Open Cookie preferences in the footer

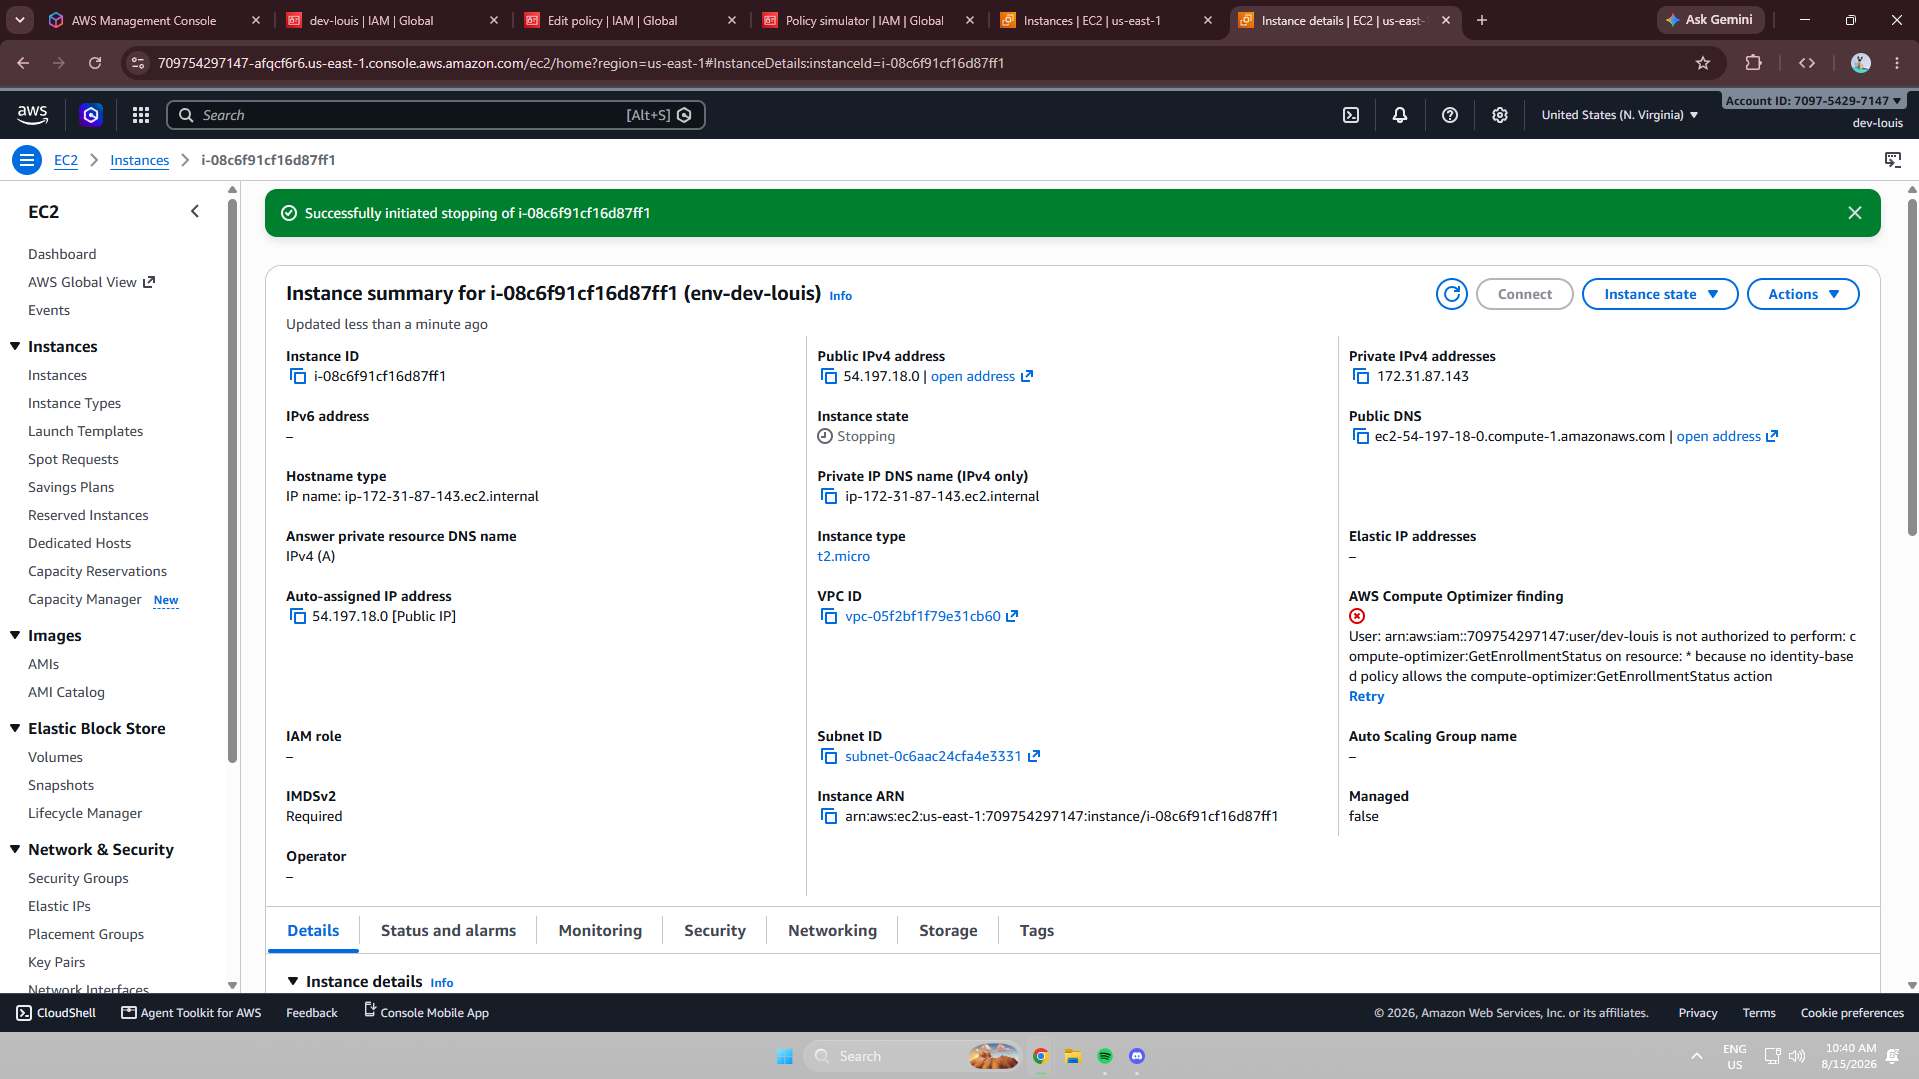tap(1852, 1013)
